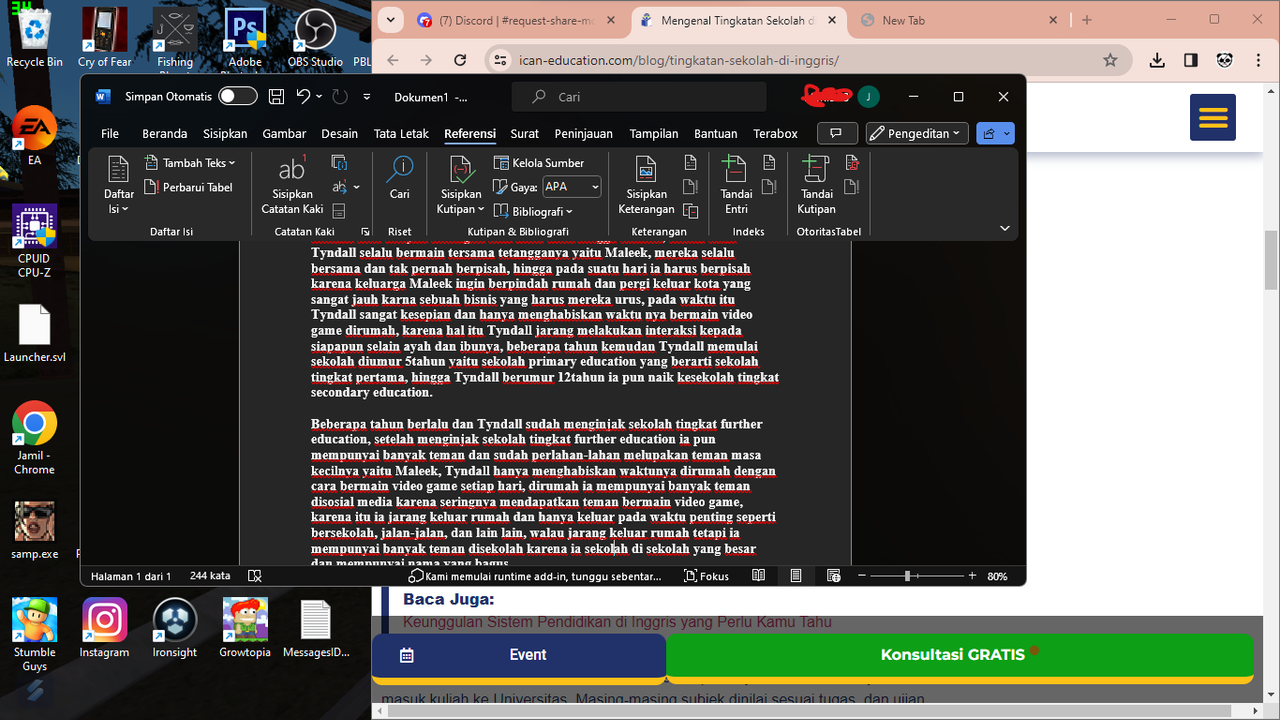
Task: Open the yellow hamburger menu on the website
Action: [1213, 118]
